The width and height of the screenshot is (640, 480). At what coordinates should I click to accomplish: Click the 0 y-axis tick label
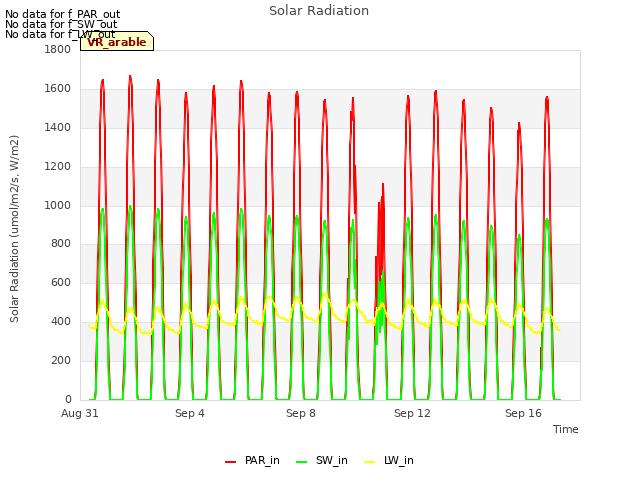(x=68, y=399)
